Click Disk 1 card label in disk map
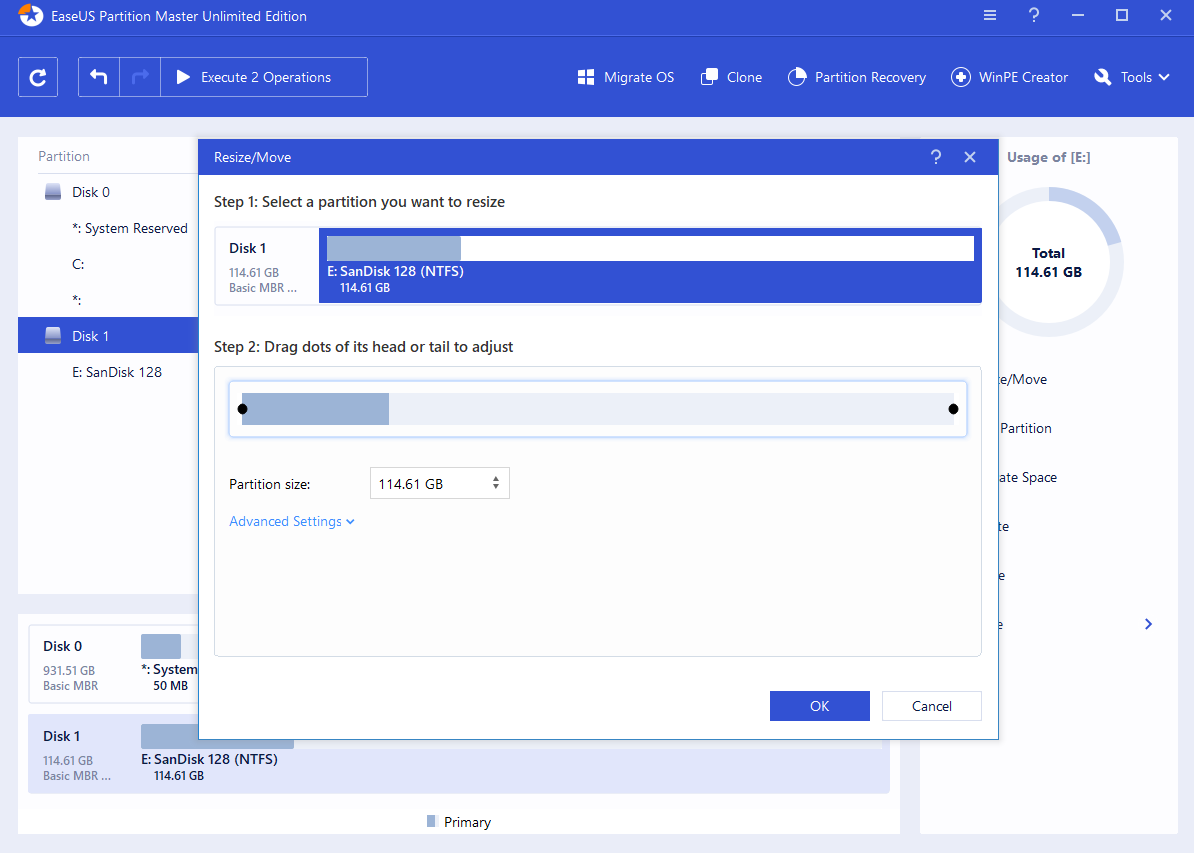The height and width of the screenshot is (853, 1194). pyautogui.click(x=62, y=736)
